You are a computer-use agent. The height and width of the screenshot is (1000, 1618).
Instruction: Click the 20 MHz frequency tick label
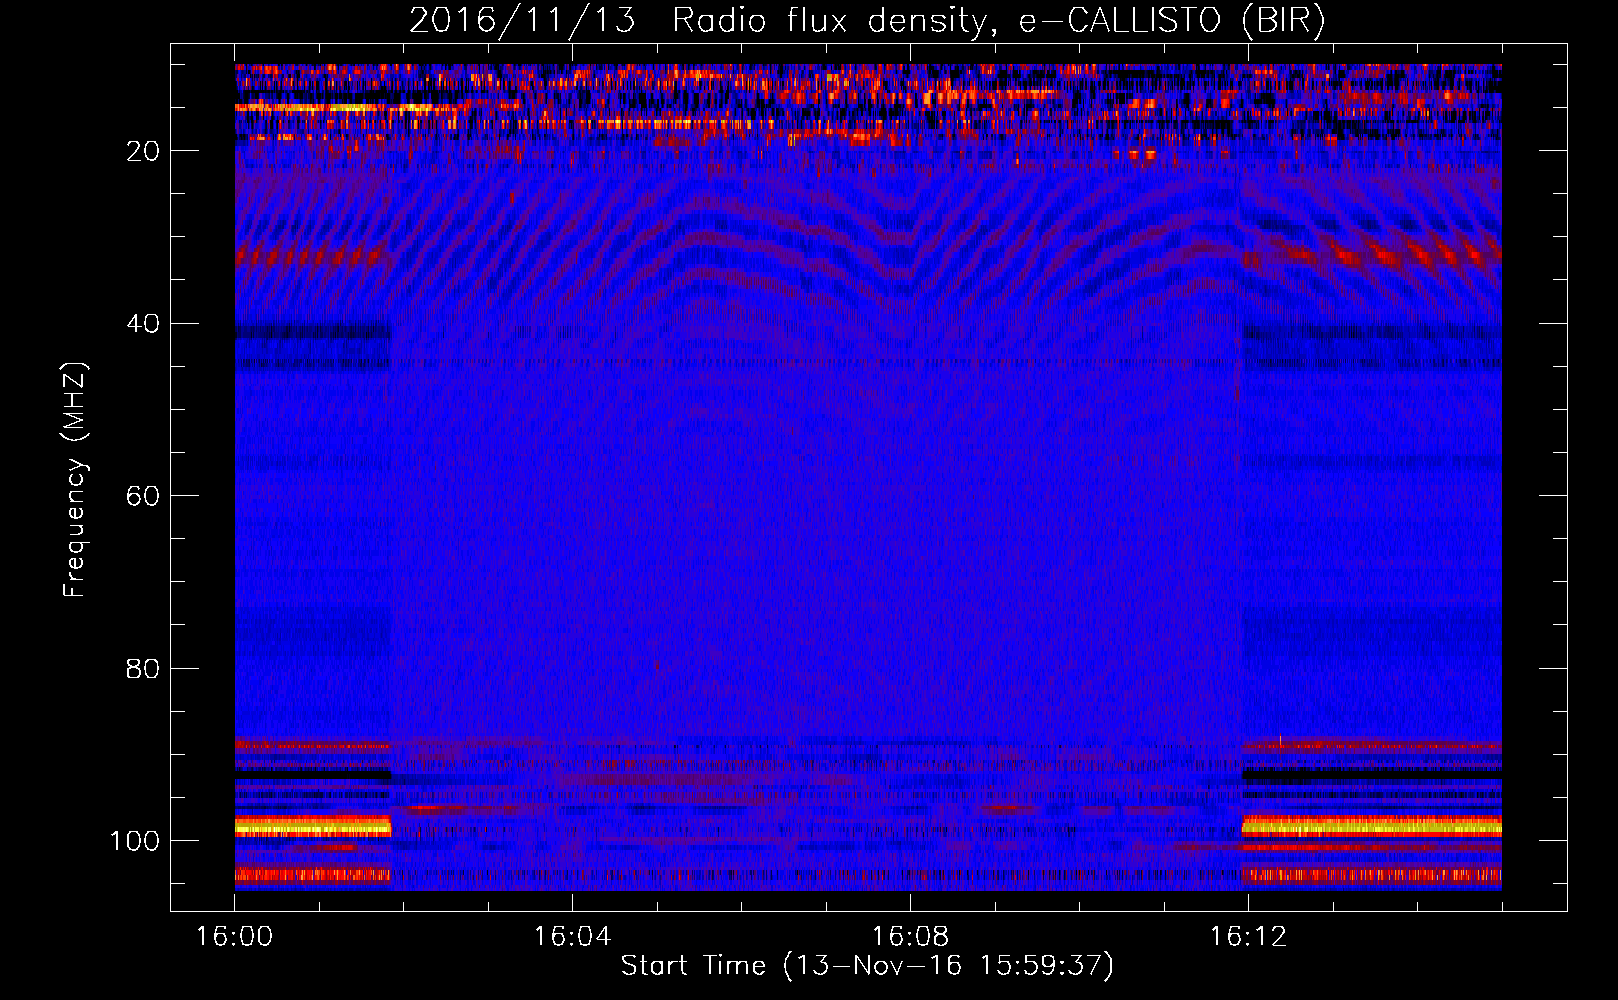tap(143, 151)
